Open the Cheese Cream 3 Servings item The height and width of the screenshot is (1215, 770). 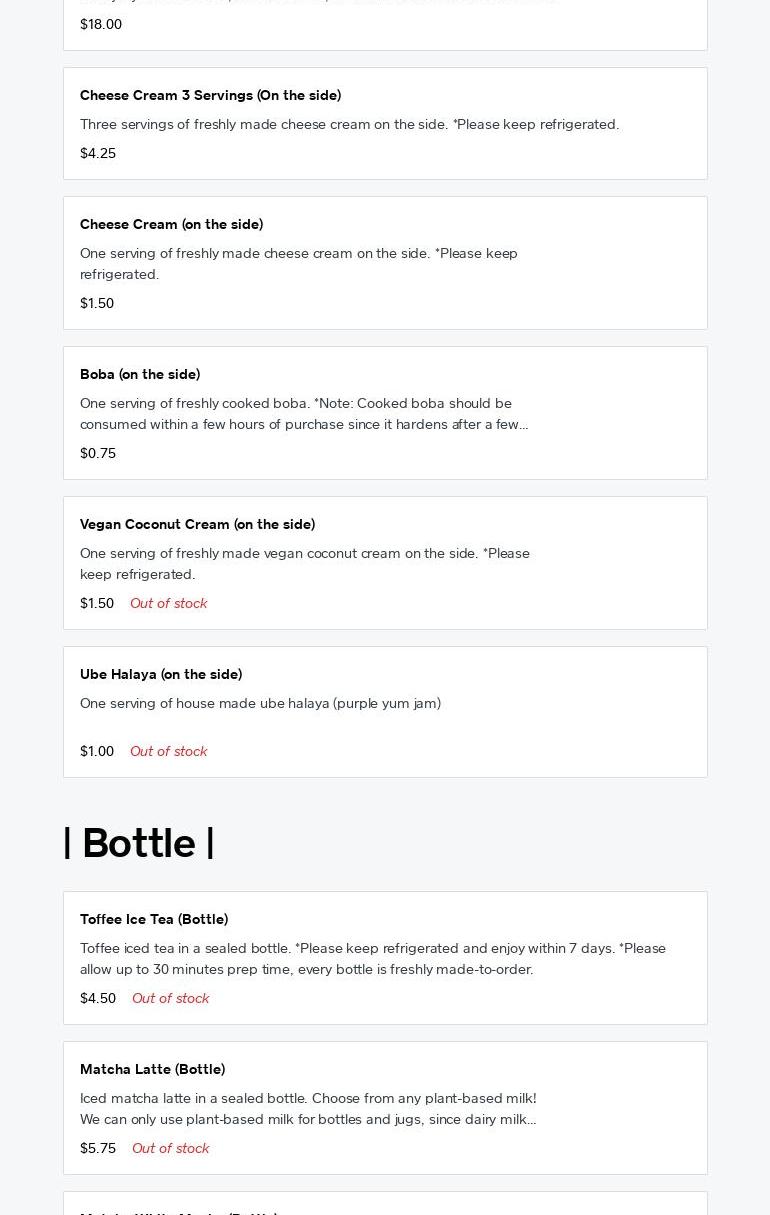(x=210, y=95)
